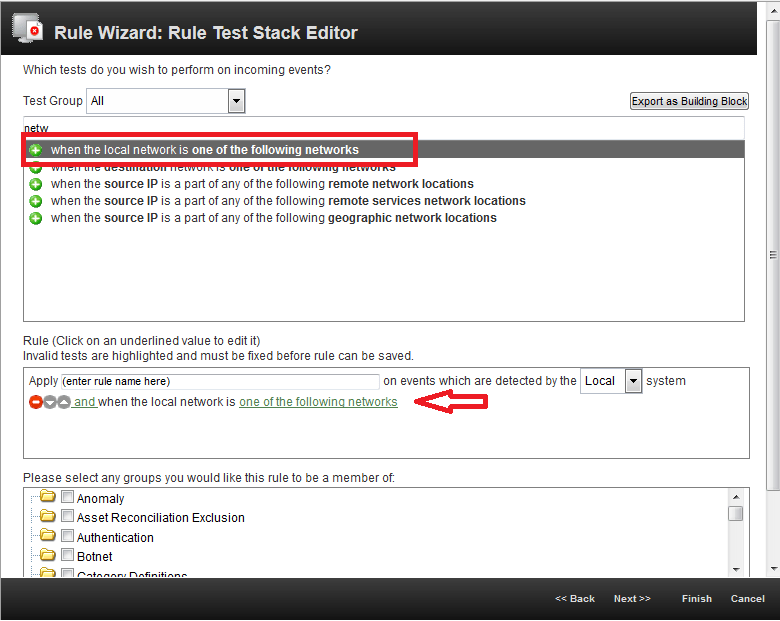
Task: Add the remote services network locations test
Action: click(36, 201)
